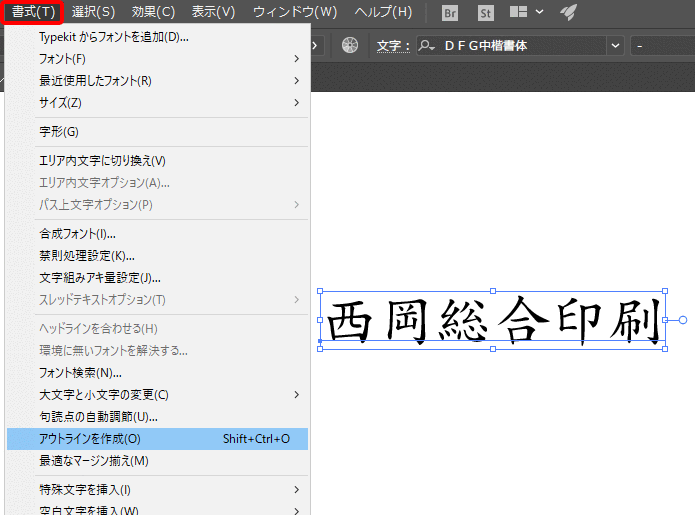Click the font name field DFG中楷書体

point(511,46)
